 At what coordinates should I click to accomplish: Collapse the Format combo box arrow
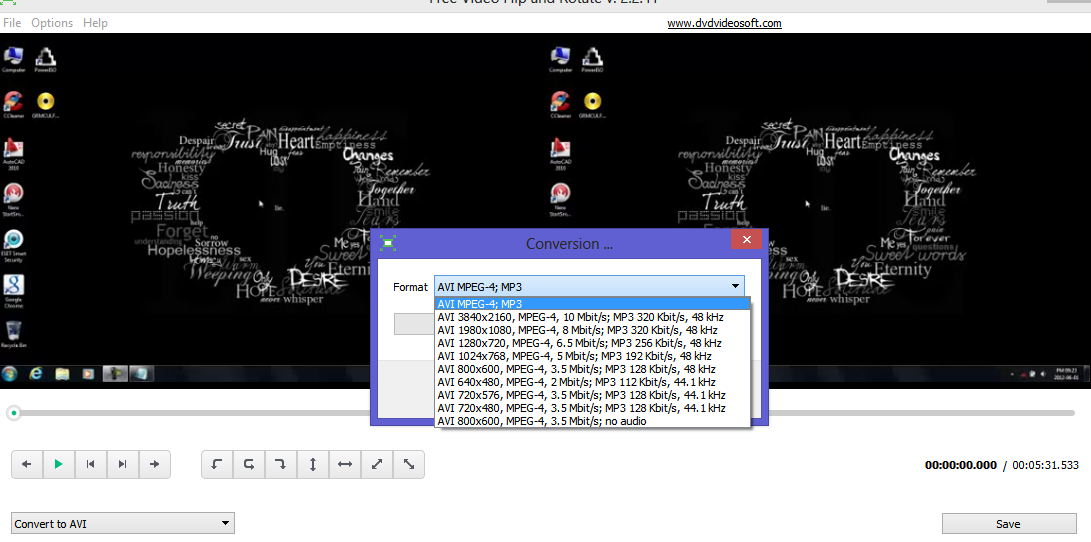tap(735, 286)
